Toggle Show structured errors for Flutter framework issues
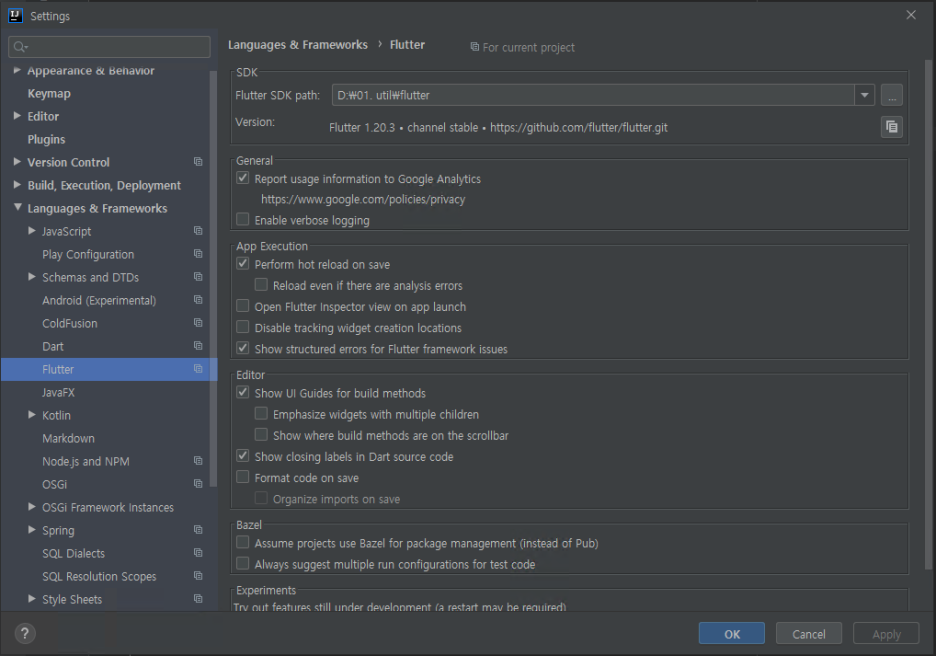The height and width of the screenshot is (656, 936). pyautogui.click(x=243, y=348)
